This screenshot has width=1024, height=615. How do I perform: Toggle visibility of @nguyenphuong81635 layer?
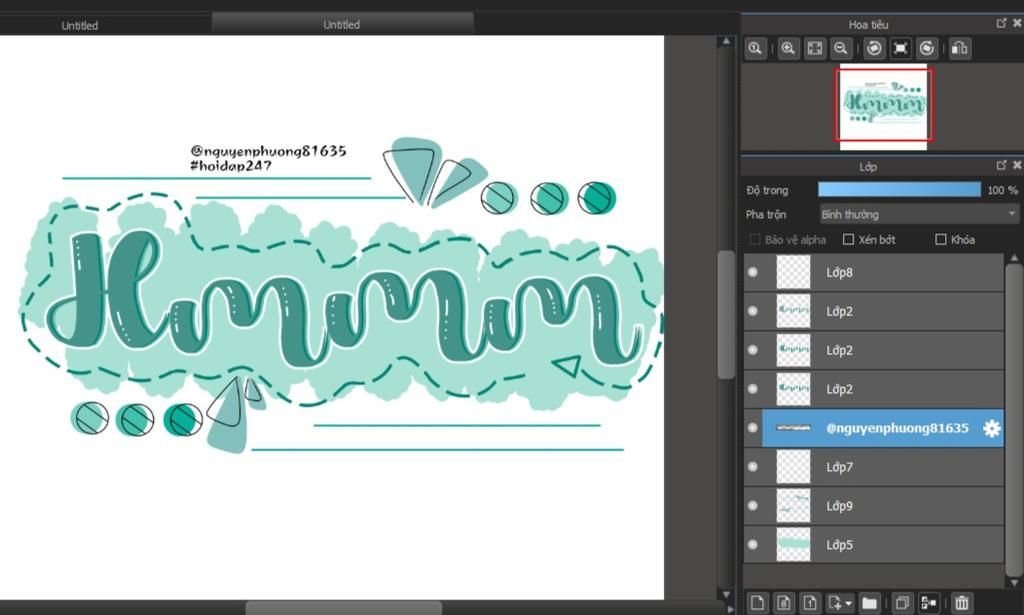click(753, 428)
